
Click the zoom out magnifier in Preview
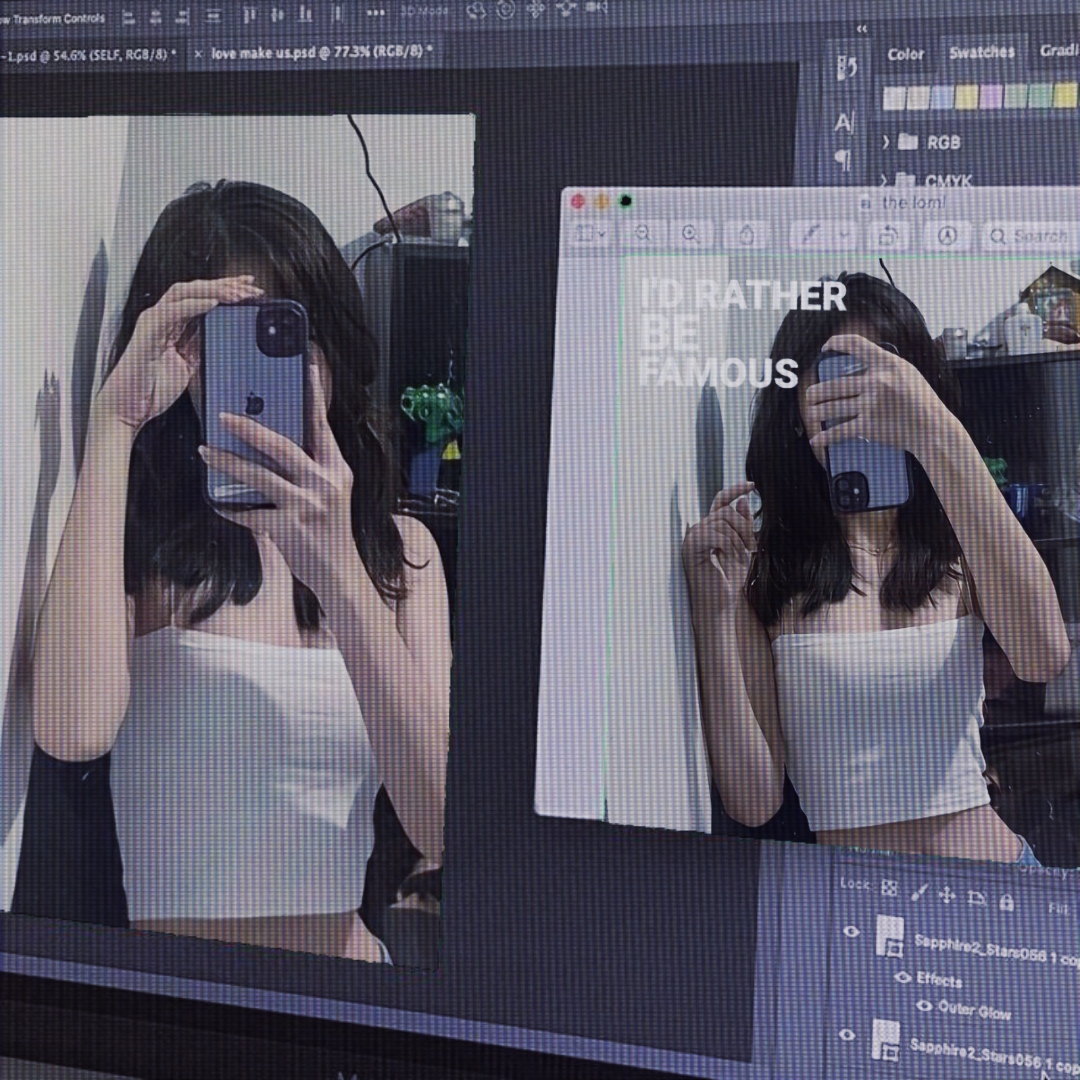[x=642, y=234]
